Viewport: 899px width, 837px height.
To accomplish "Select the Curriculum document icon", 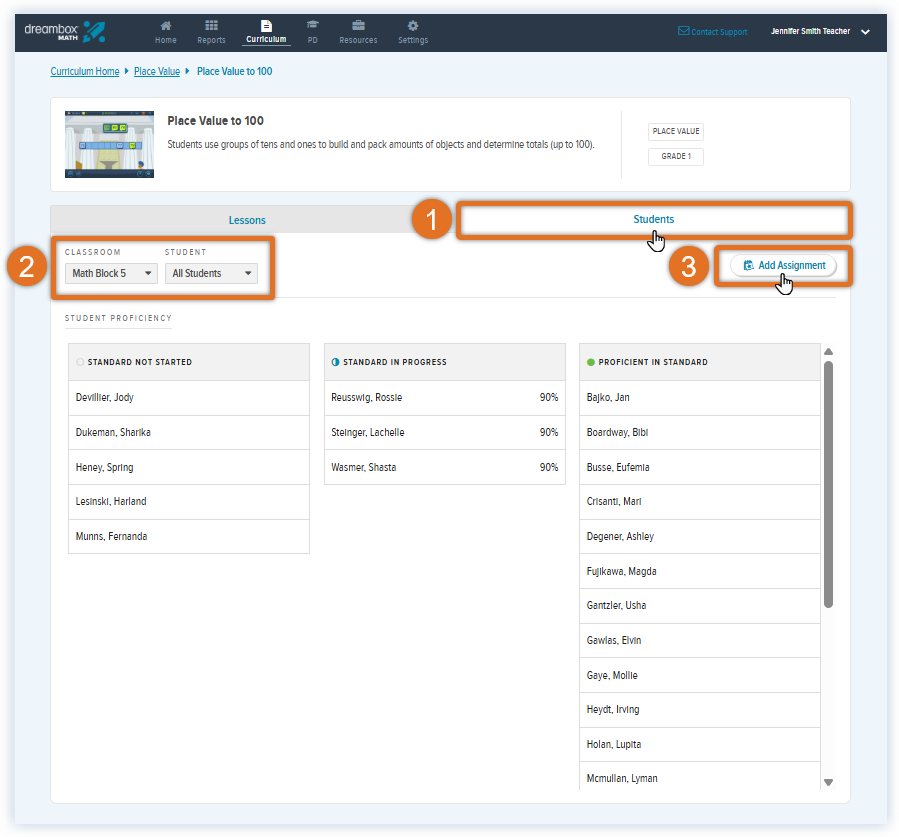I will click(x=266, y=25).
